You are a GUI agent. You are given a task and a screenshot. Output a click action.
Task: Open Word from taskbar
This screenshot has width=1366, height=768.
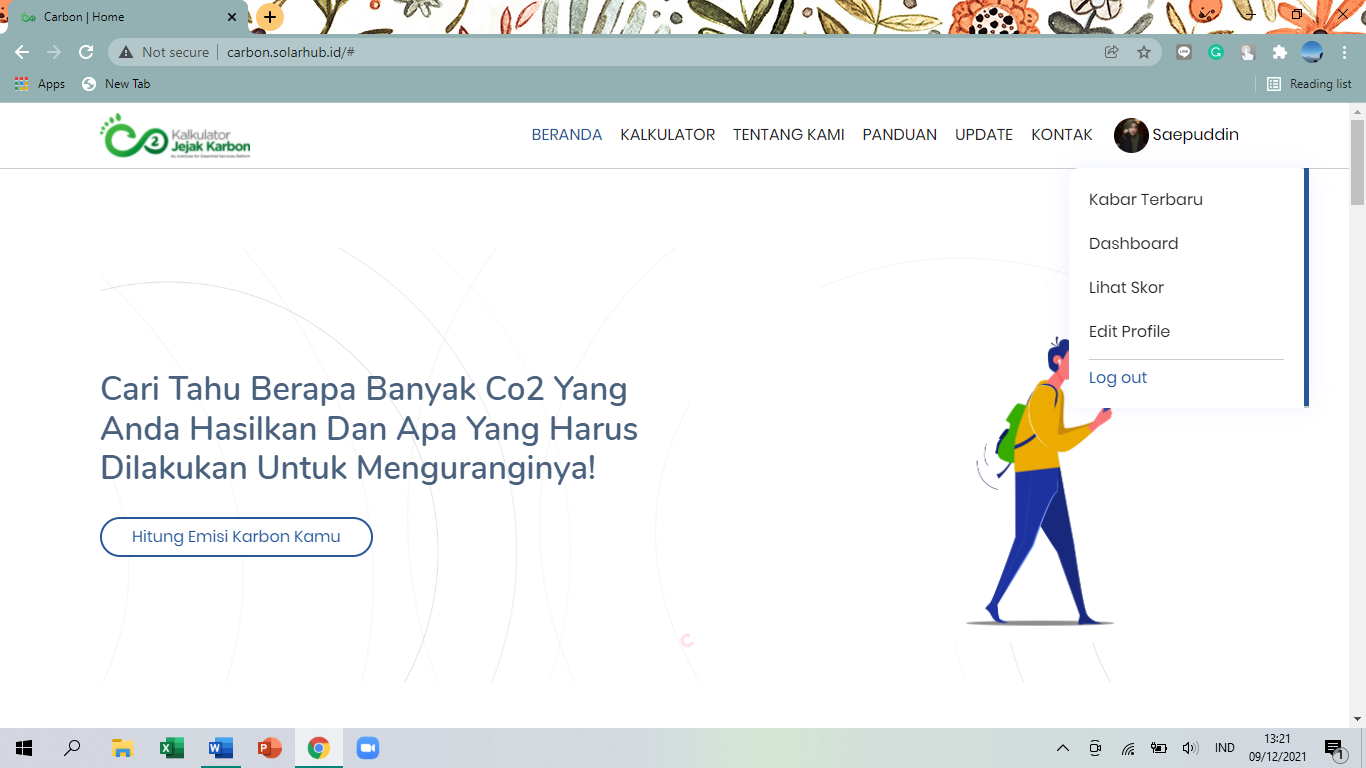coord(220,748)
